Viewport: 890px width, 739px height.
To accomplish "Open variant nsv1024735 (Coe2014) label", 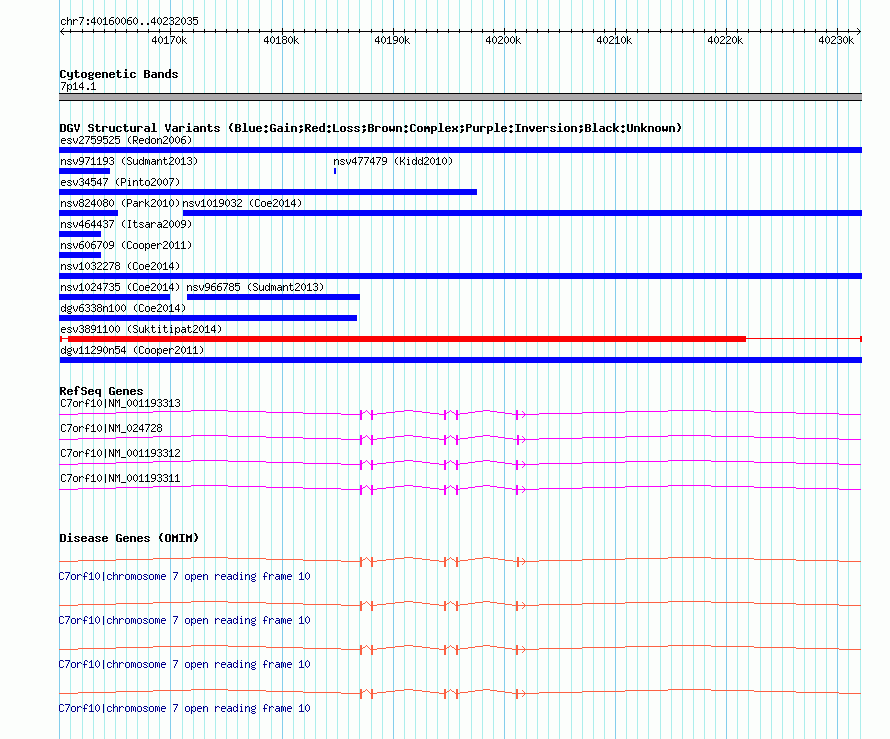I will pyautogui.click(x=120, y=287).
